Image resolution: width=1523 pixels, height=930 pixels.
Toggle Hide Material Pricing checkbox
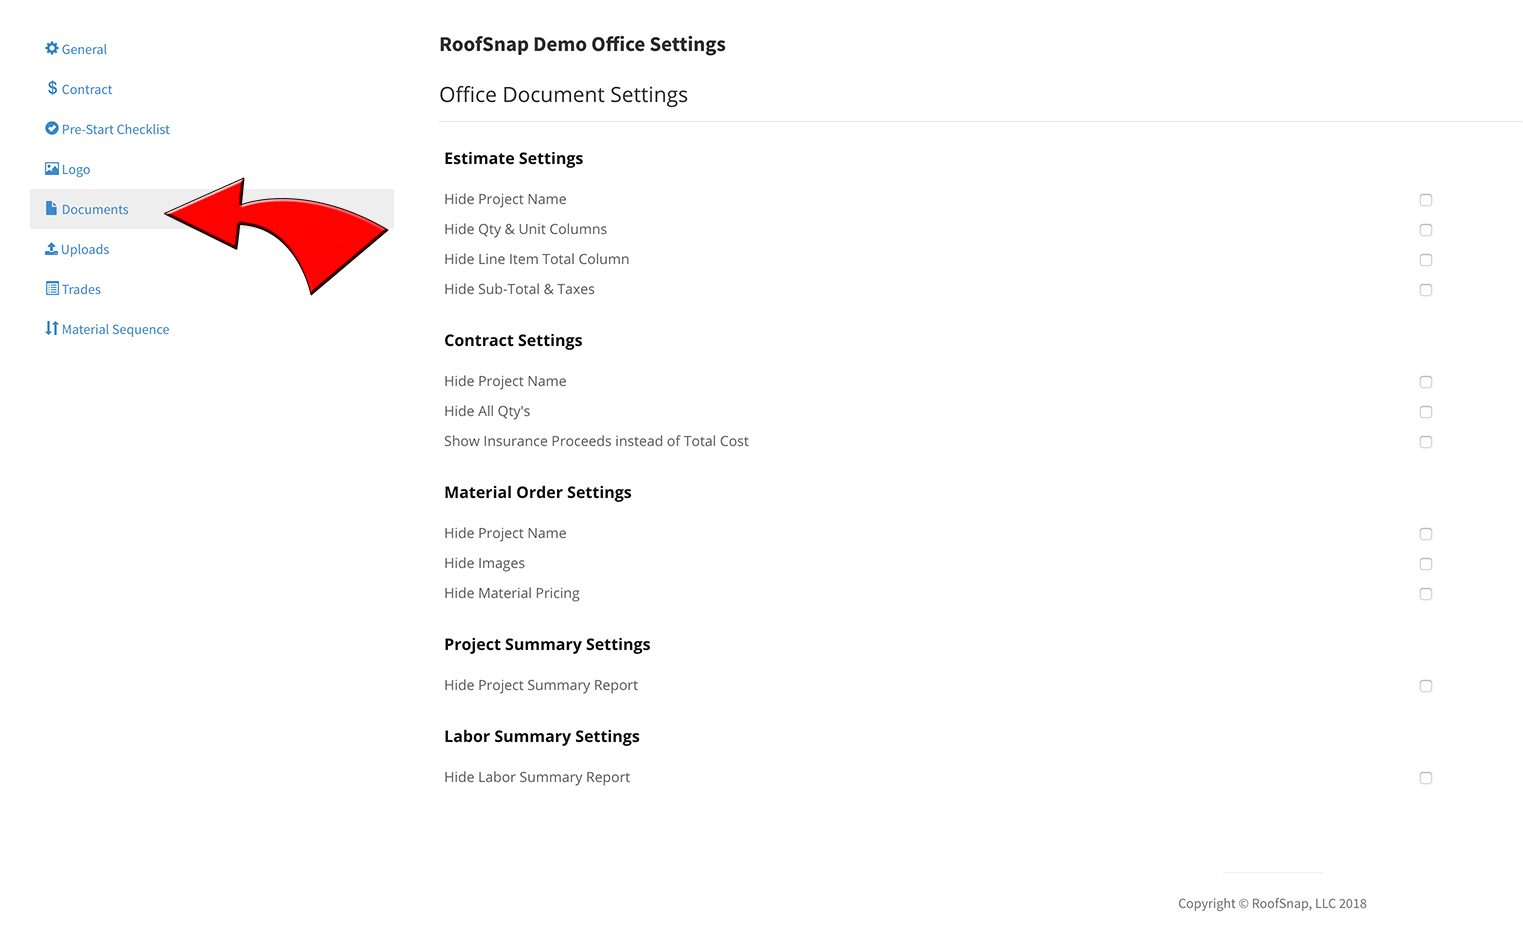pos(1426,594)
